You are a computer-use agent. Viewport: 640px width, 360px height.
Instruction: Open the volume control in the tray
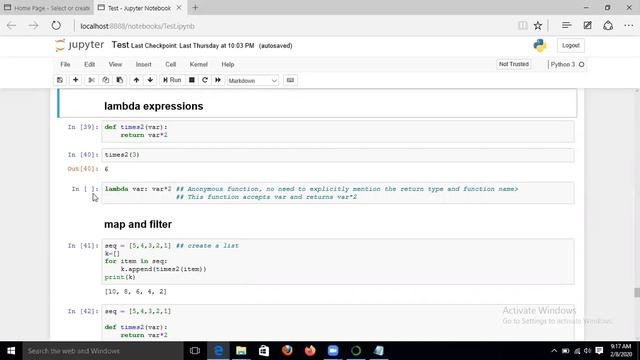588,351
